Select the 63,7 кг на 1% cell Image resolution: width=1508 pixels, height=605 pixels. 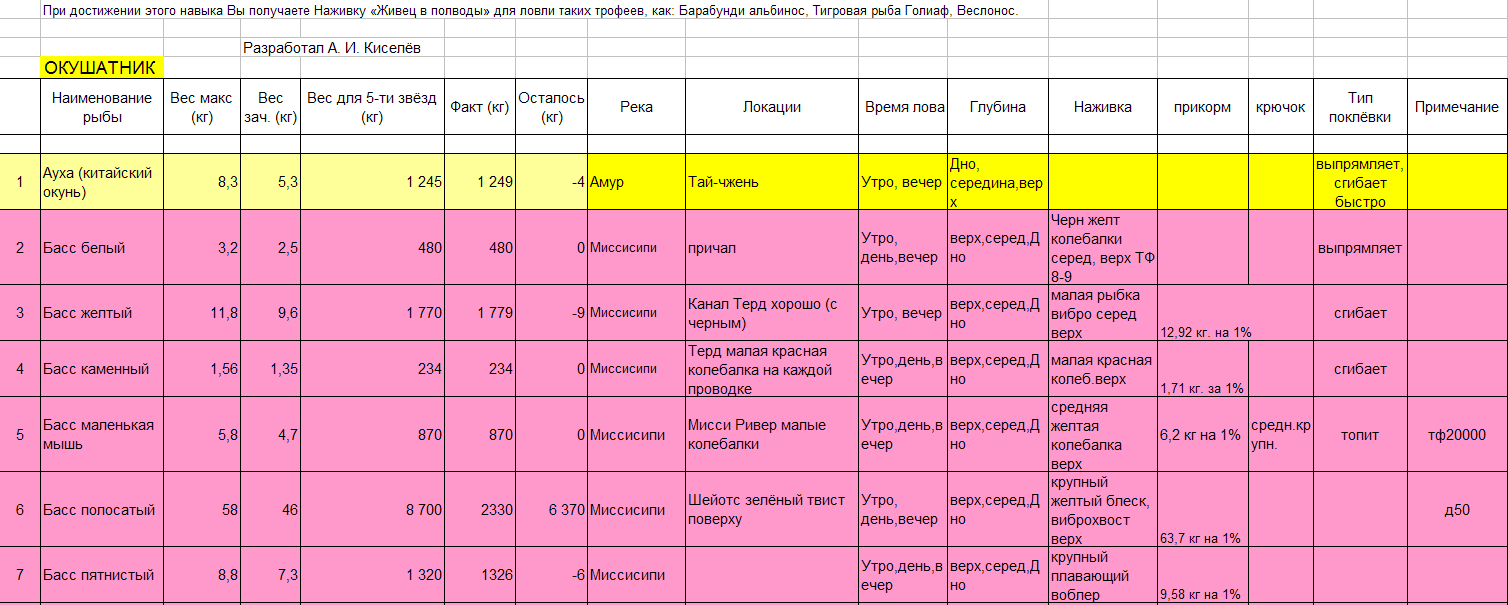(x=1202, y=510)
